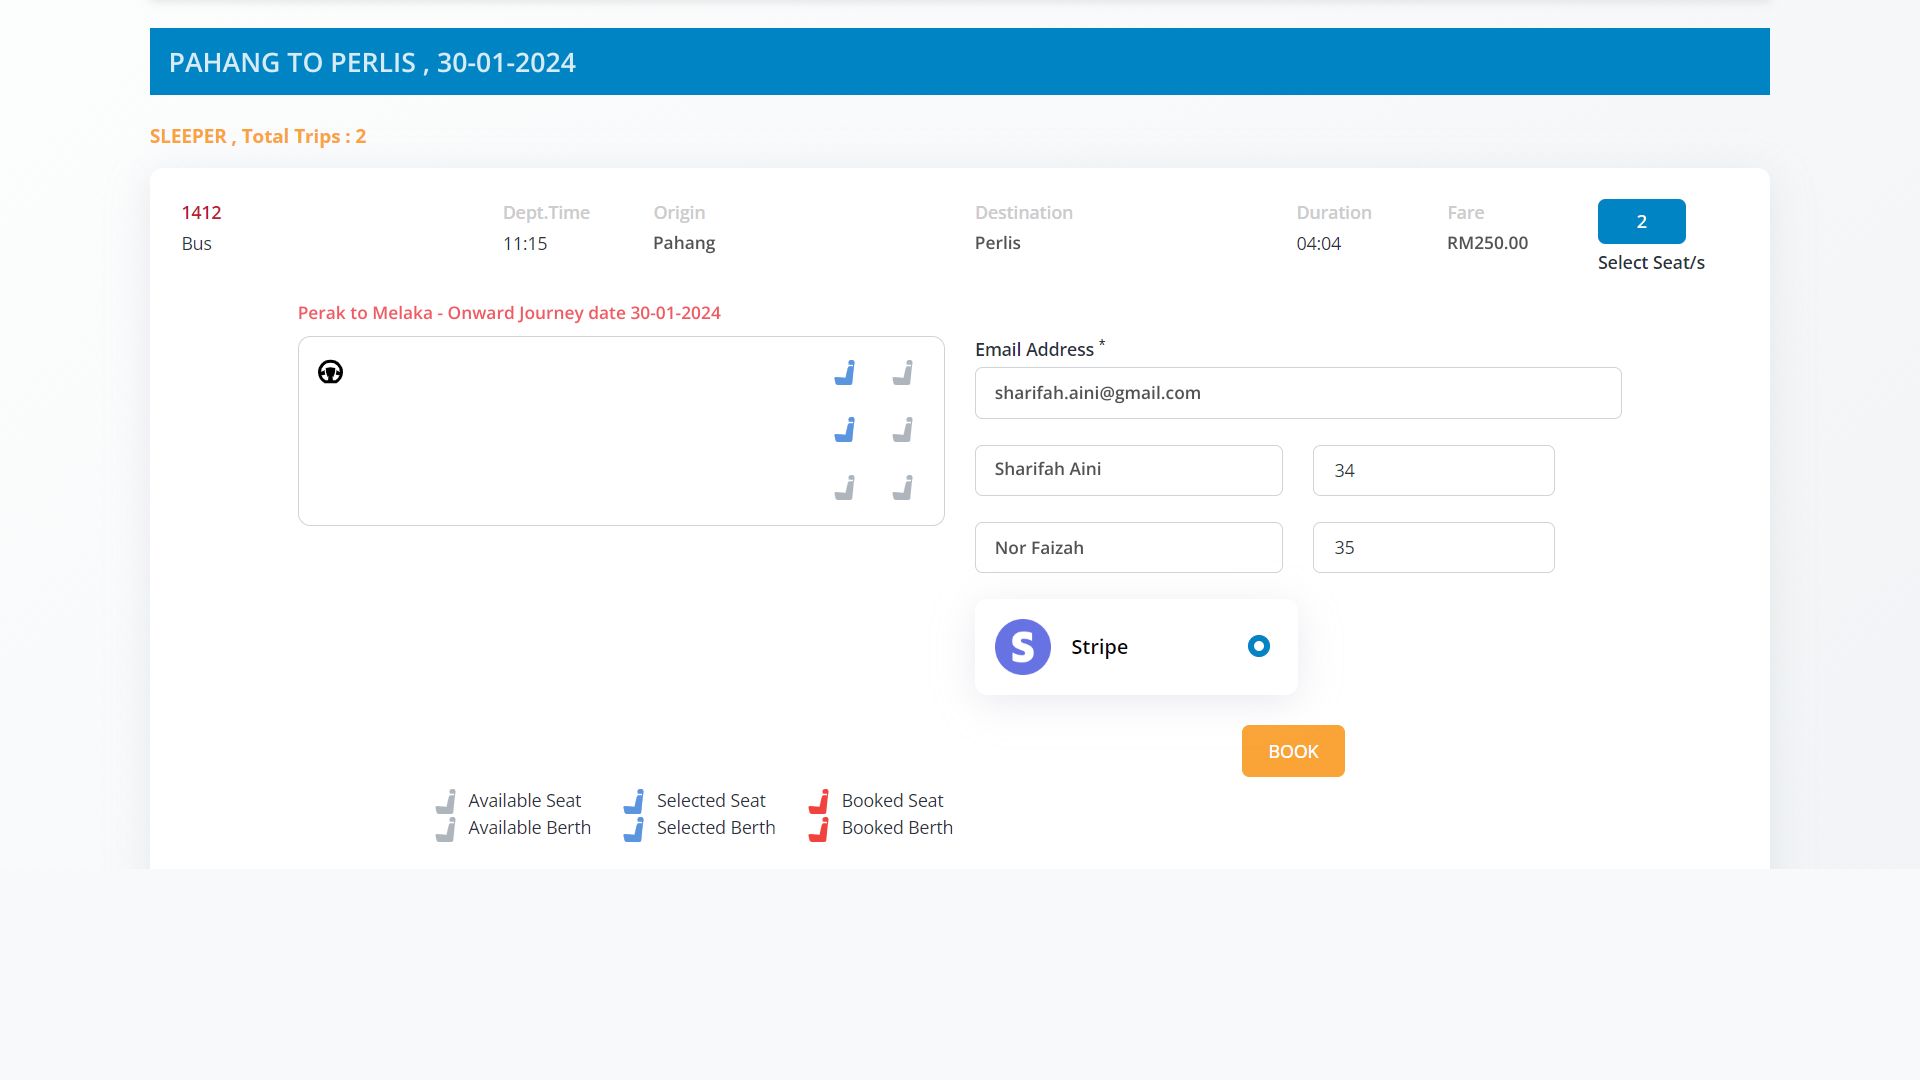Edit the Nor Faizah name field
Viewport: 1920px width, 1080px height.
(1128, 547)
